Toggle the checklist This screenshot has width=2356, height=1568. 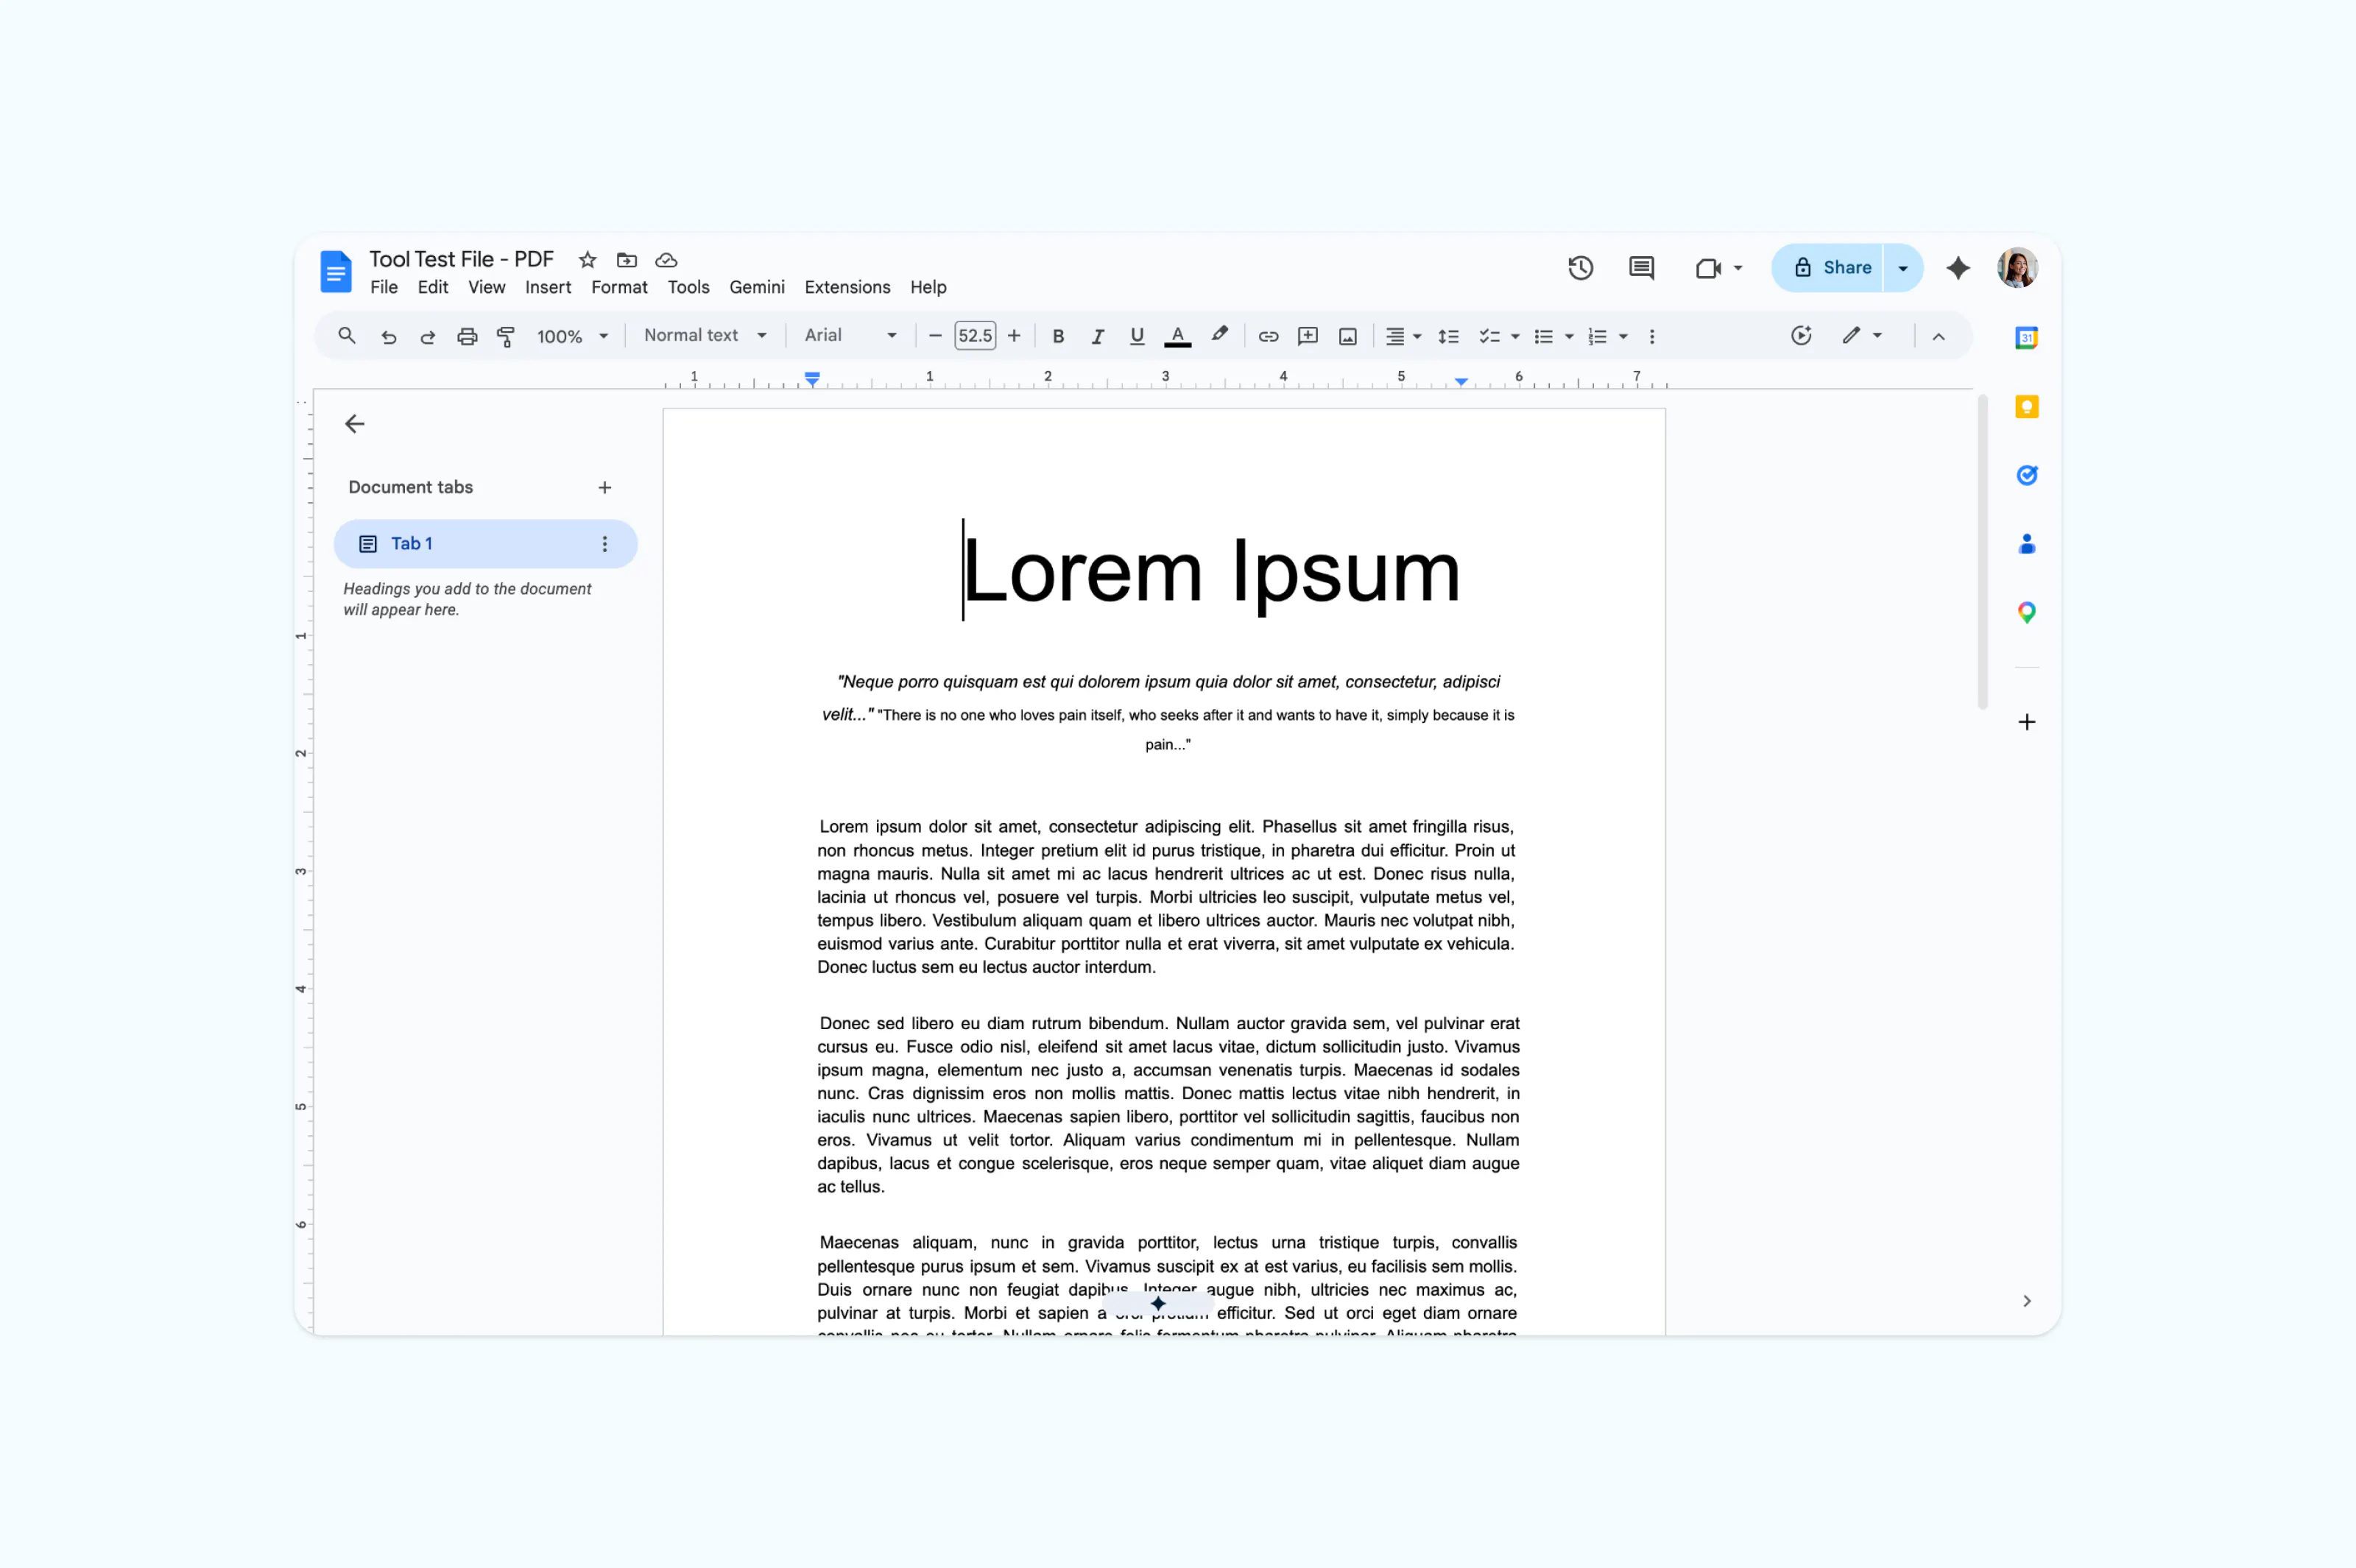[1490, 337]
